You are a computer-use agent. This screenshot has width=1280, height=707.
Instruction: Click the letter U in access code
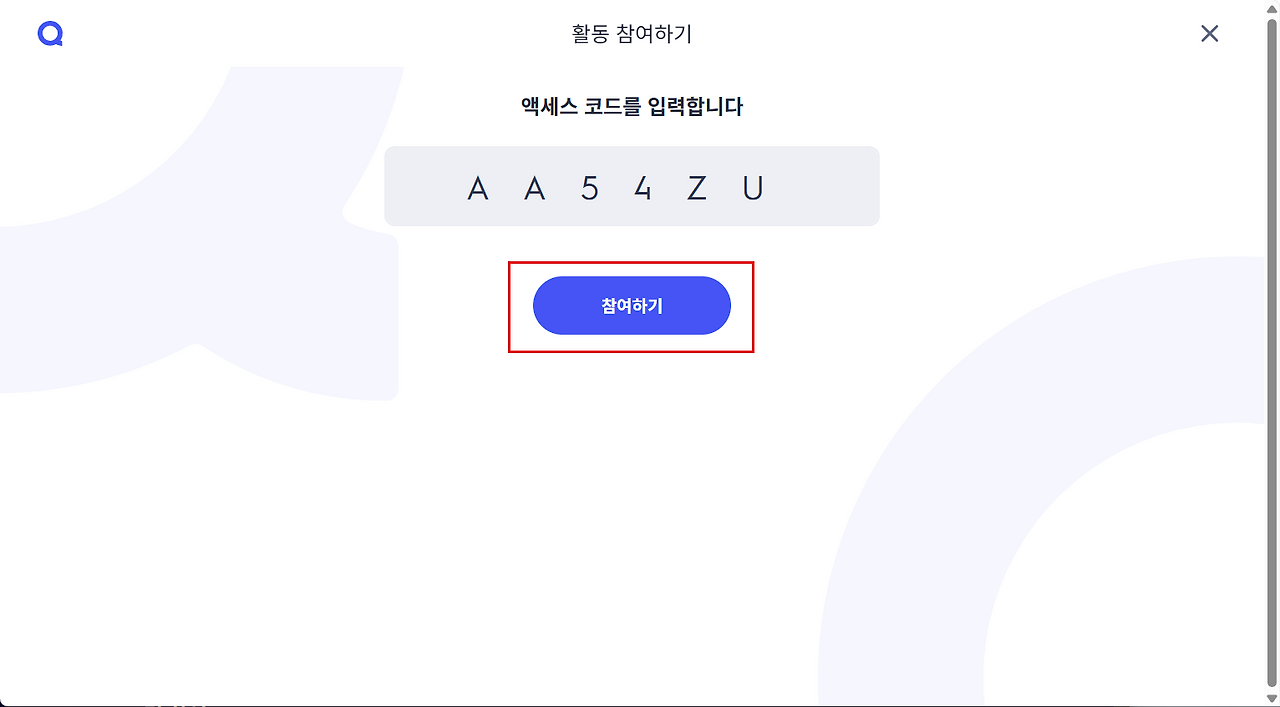click(x=753, y=188)
